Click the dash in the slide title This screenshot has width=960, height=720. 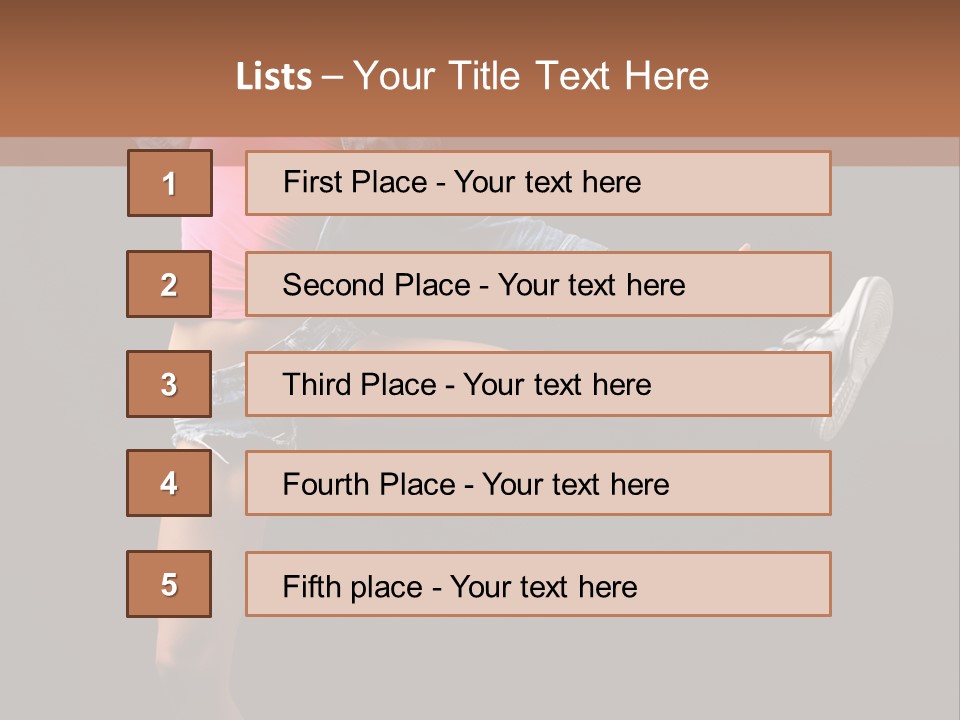click(333, 77)
